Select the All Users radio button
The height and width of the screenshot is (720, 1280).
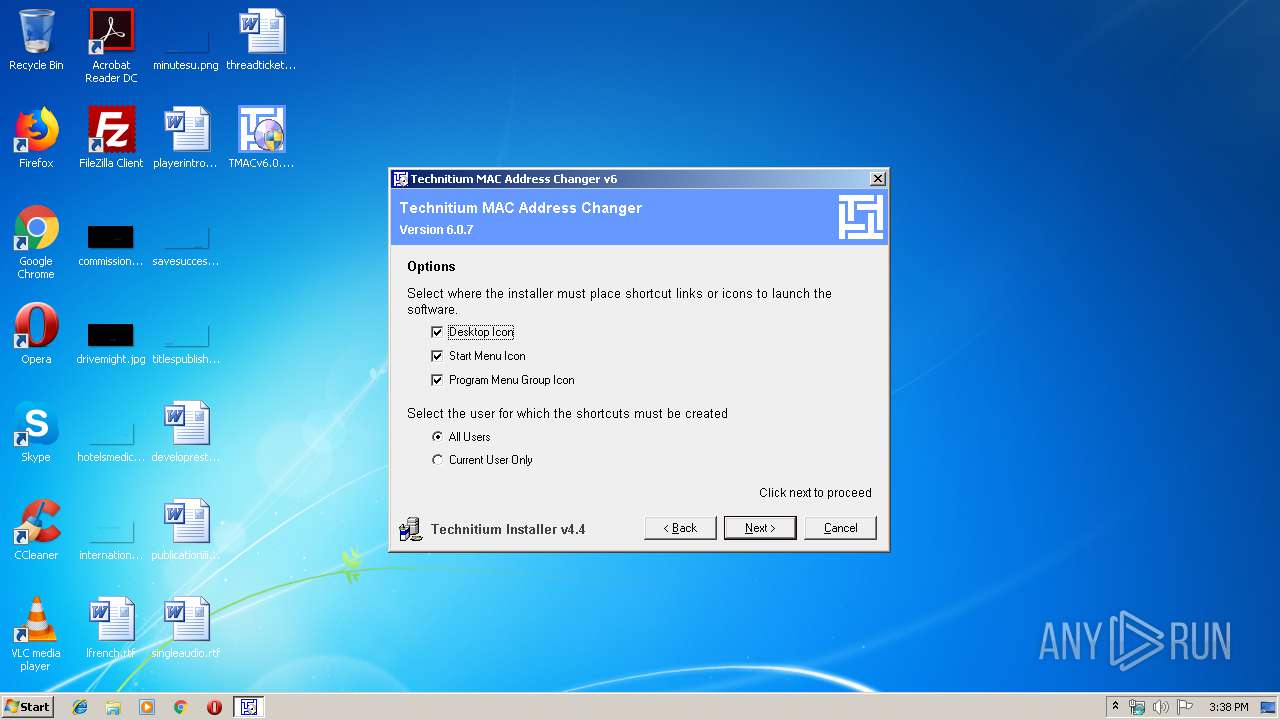(x=437, y=437)
